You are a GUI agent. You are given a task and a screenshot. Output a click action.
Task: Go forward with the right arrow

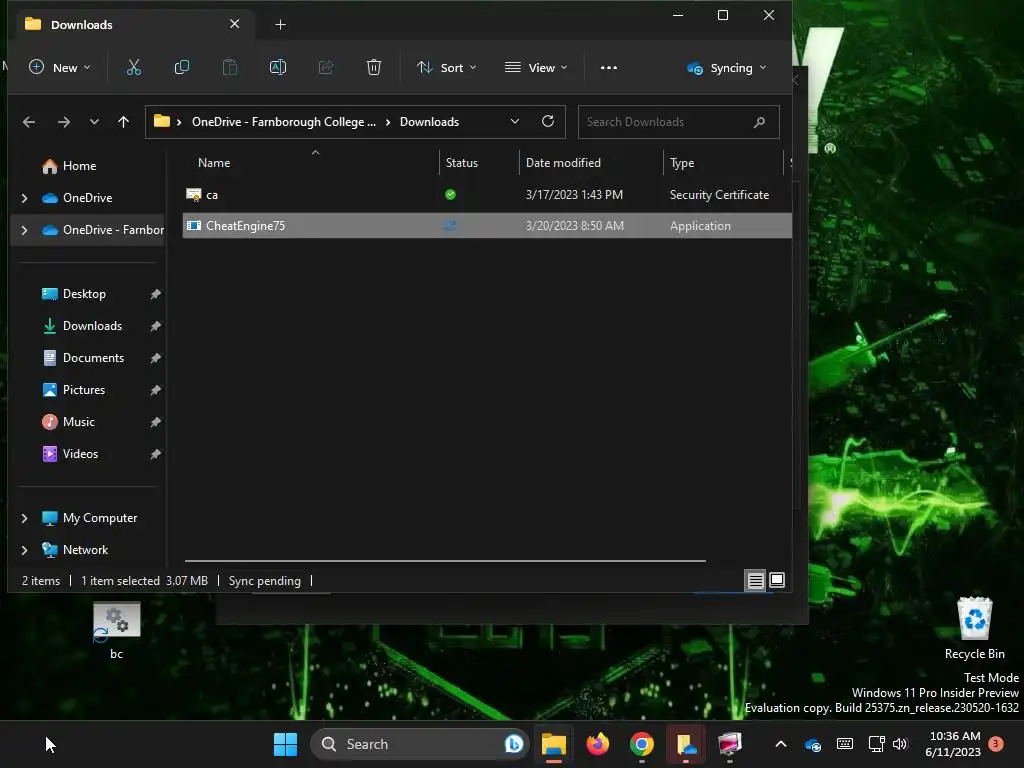(63, 122)
